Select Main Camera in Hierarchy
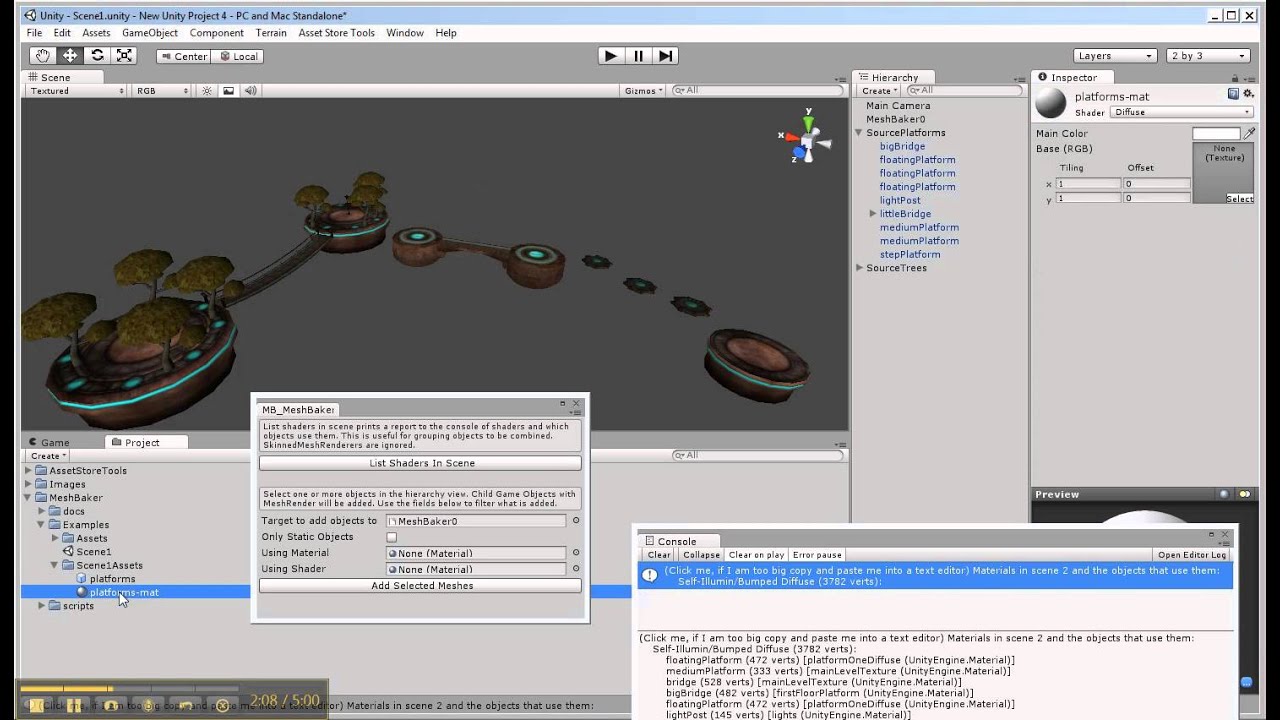 [x=898, y=106]
